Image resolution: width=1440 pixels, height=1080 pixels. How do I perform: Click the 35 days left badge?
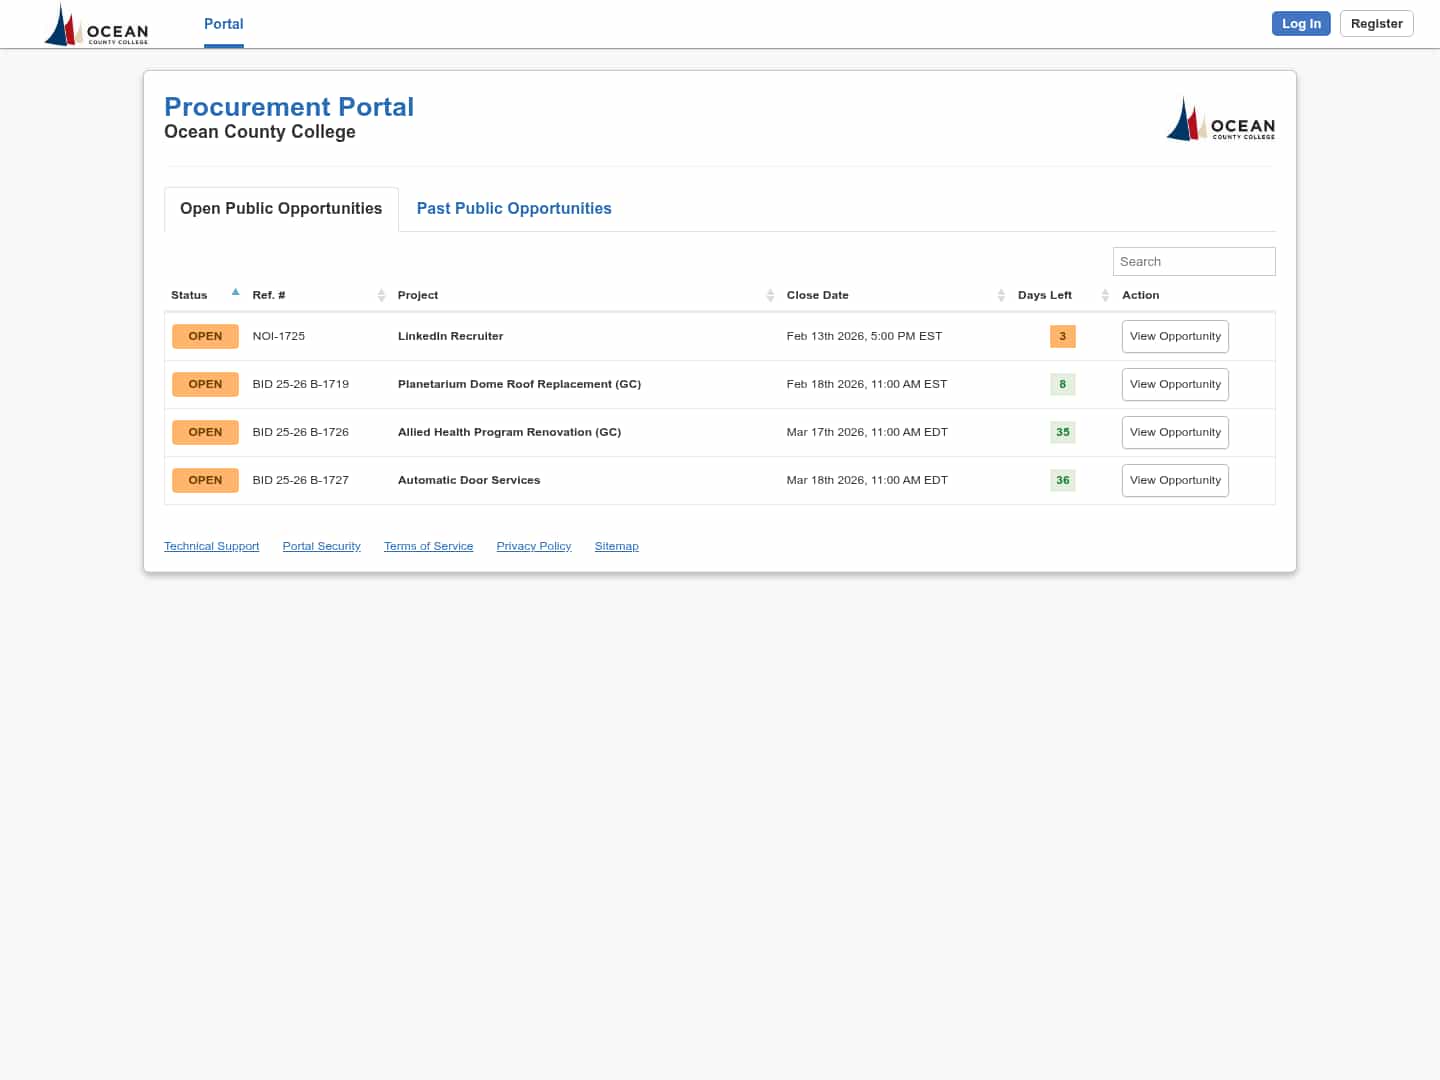[1062, 432]
